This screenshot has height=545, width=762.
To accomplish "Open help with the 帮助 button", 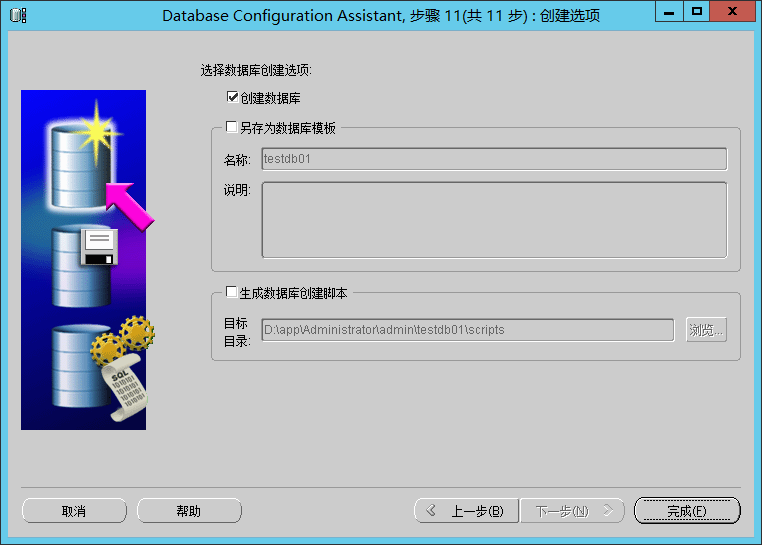I will pyautogui.click(x=189, y=511).
